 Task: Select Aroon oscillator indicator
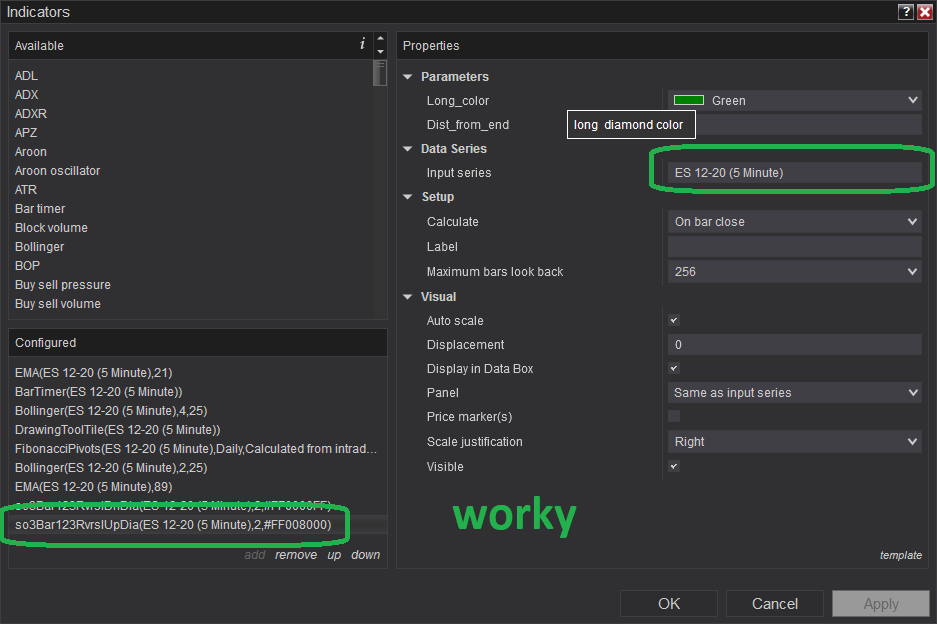click(57, 171)
